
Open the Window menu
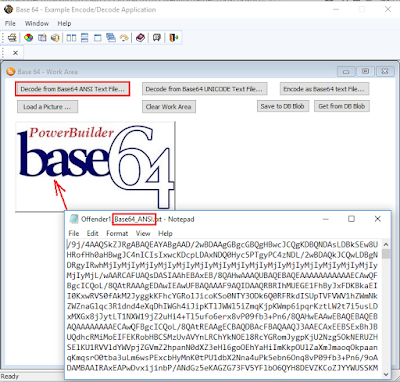click(x=37, y=23)
